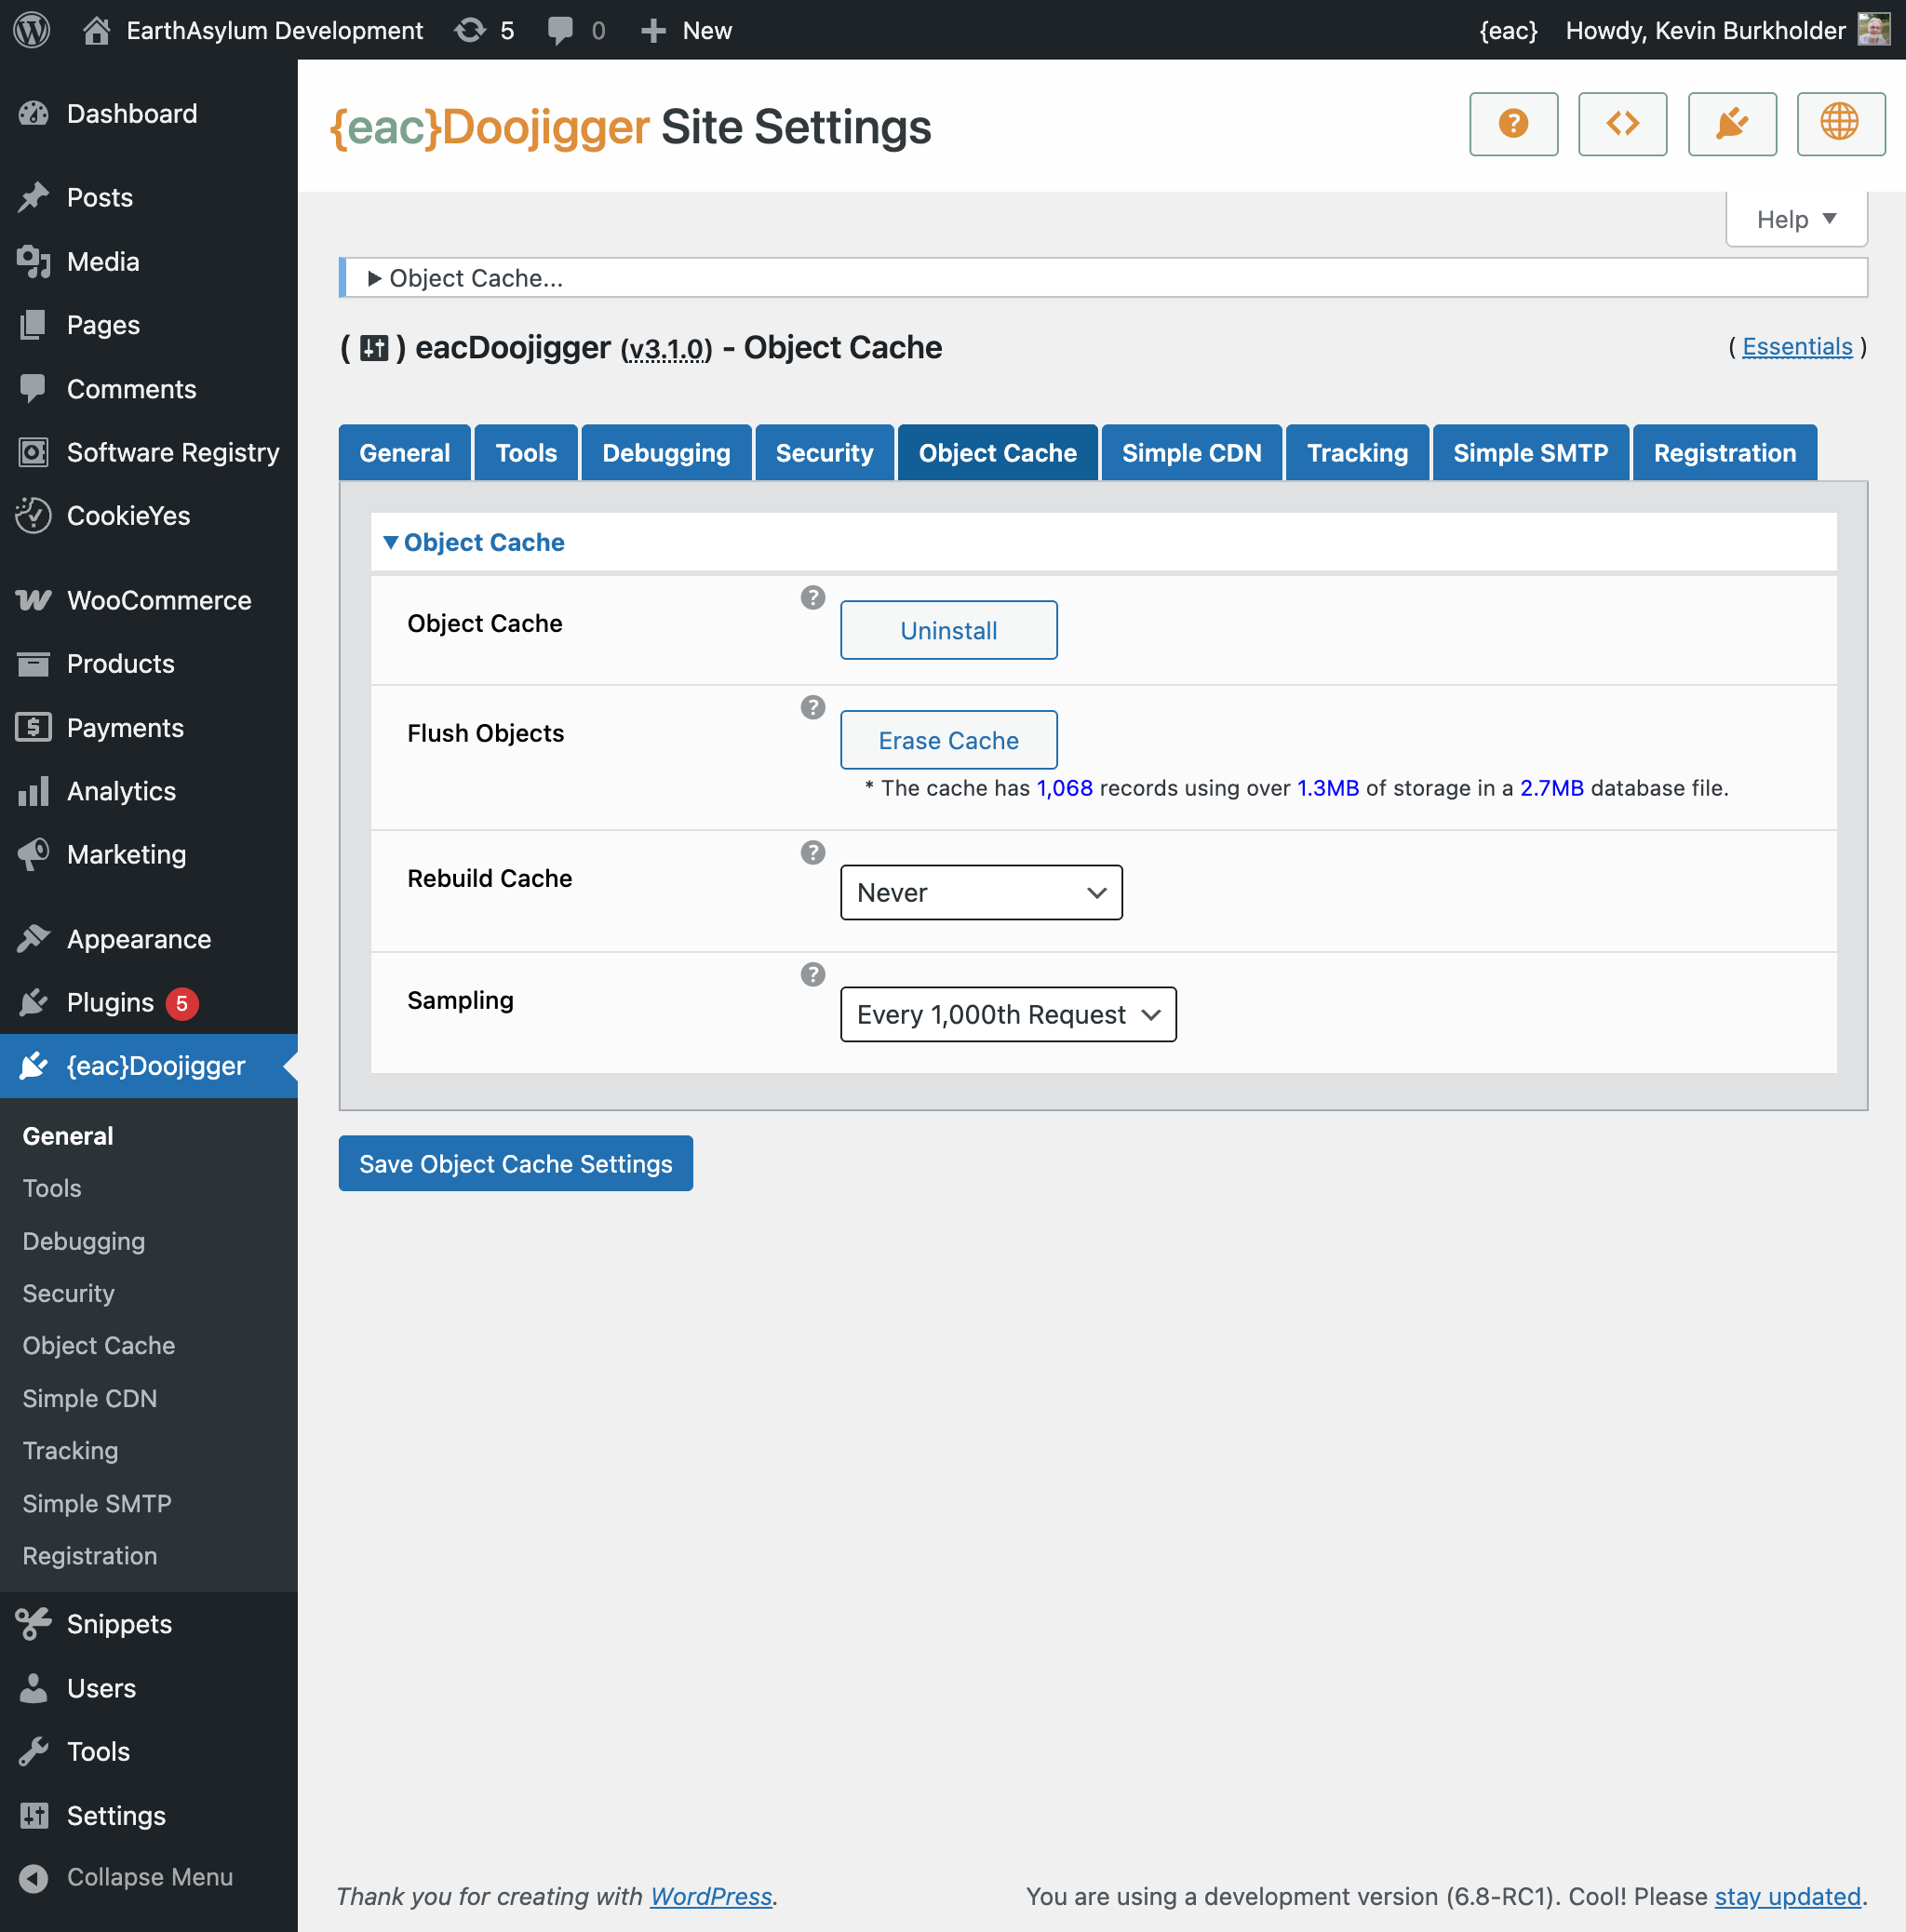1906x1932 pixels.
Task: Click the orange question mark help button
Action: [x=1513, y=124]
